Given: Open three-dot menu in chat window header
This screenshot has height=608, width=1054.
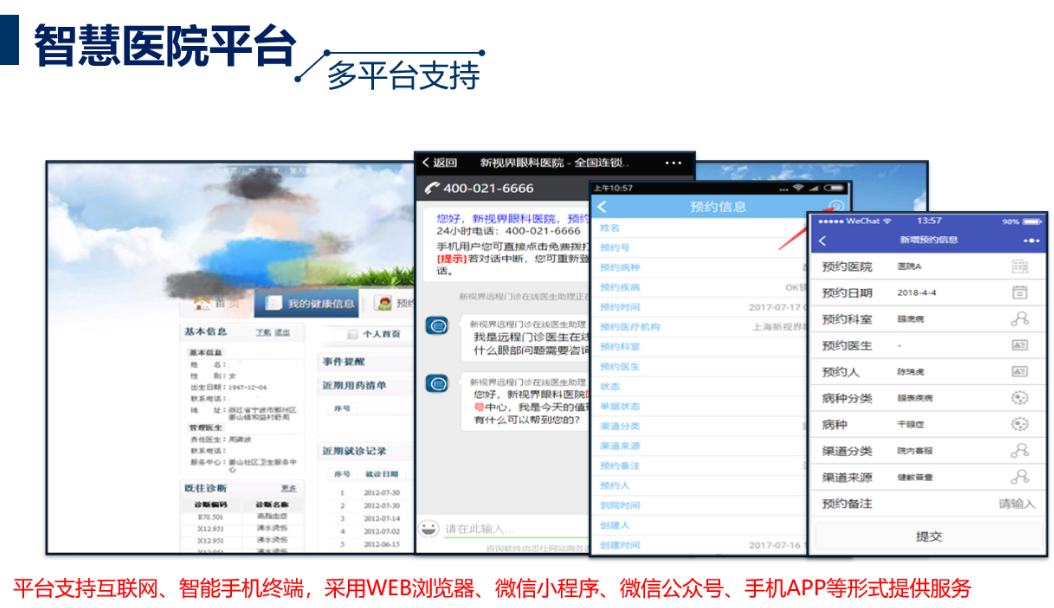Looking at the screenshot, I should pos(673,163).
